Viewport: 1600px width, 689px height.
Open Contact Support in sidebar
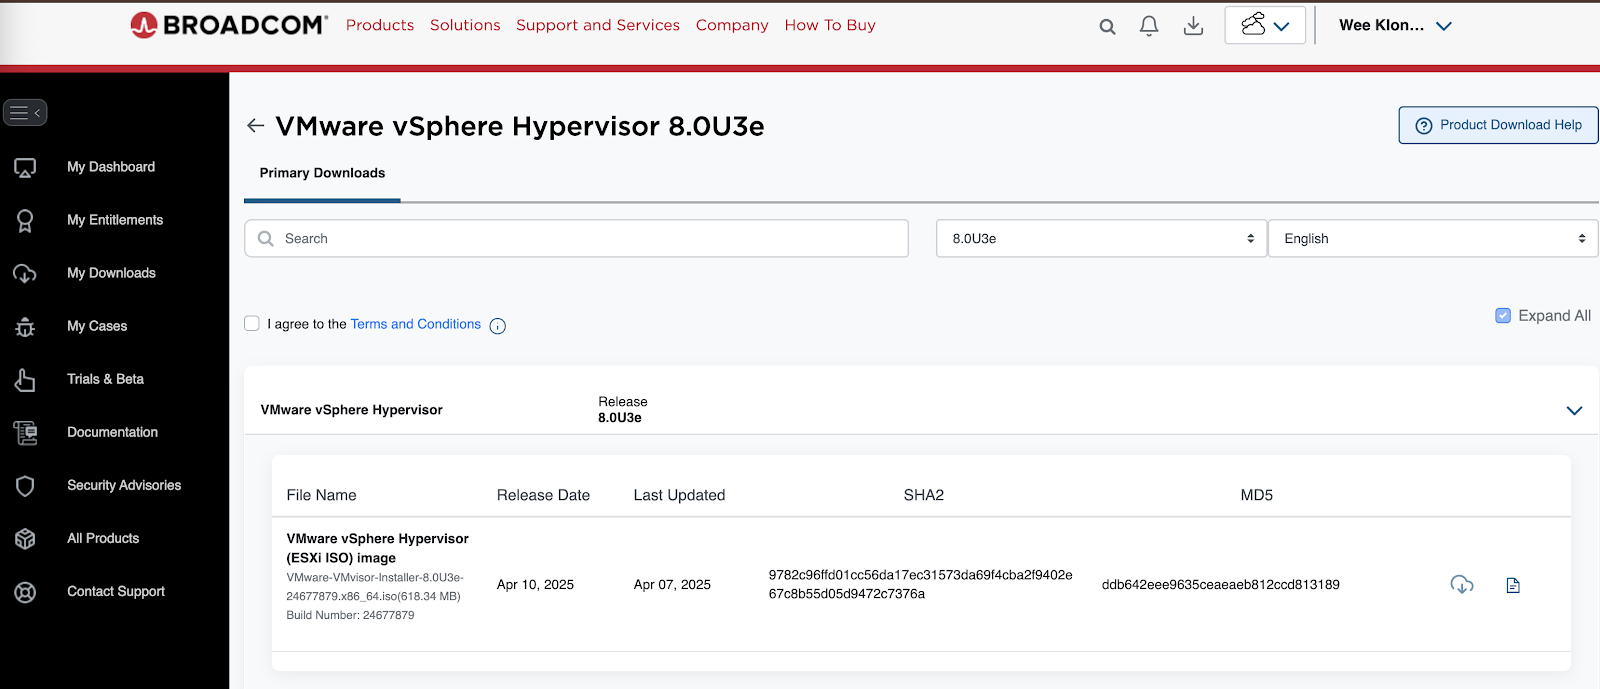[x=116, y=591]
